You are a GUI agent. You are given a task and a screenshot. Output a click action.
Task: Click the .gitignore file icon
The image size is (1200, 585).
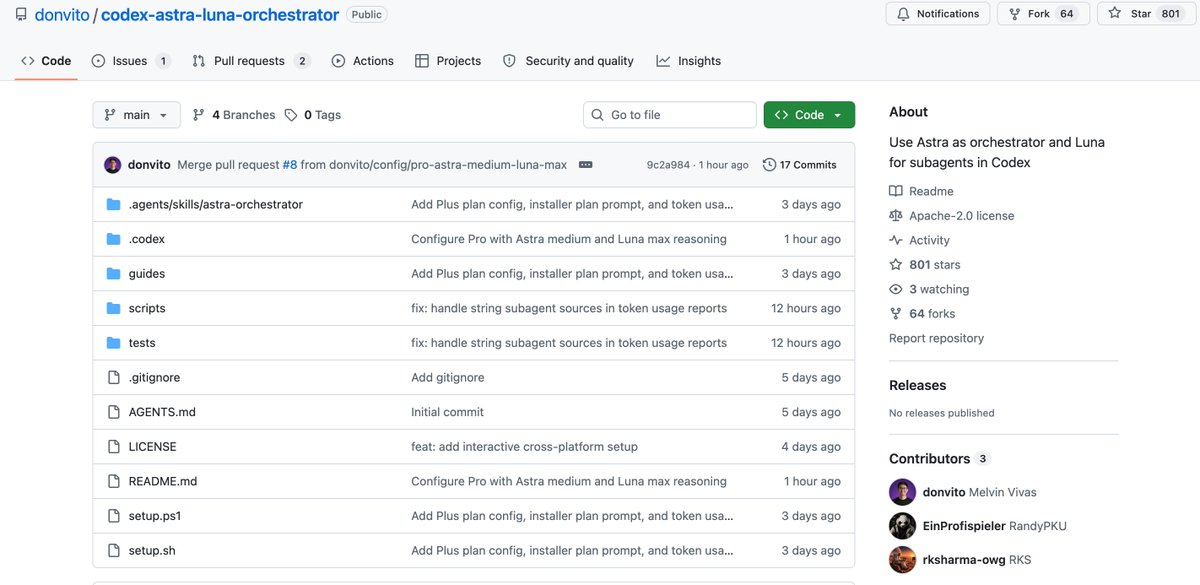click(x=113, y=377)
